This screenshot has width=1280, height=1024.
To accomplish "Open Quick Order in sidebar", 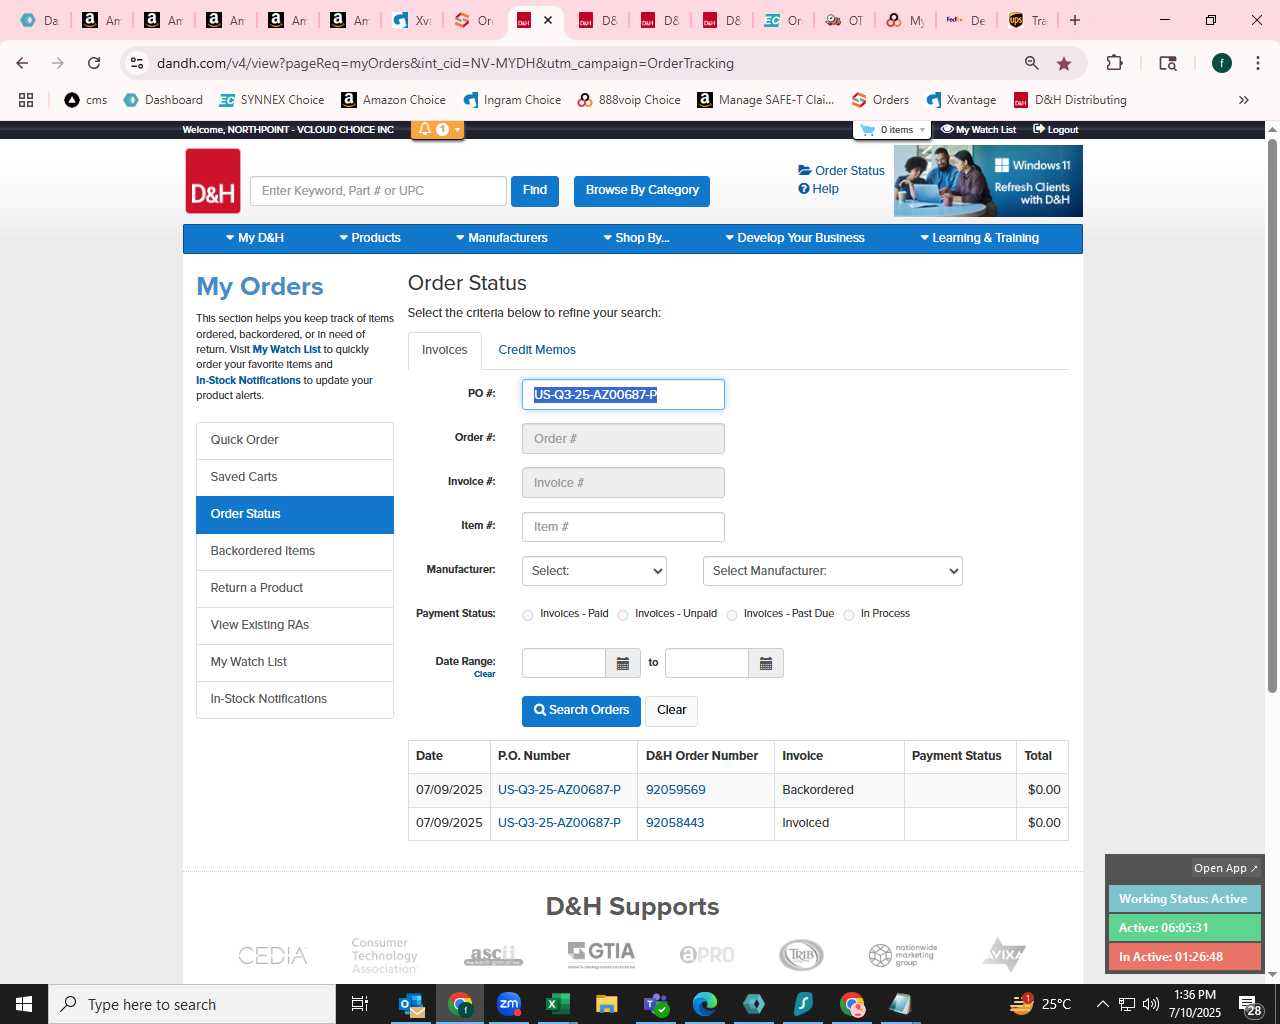I will tap(295, 440).
